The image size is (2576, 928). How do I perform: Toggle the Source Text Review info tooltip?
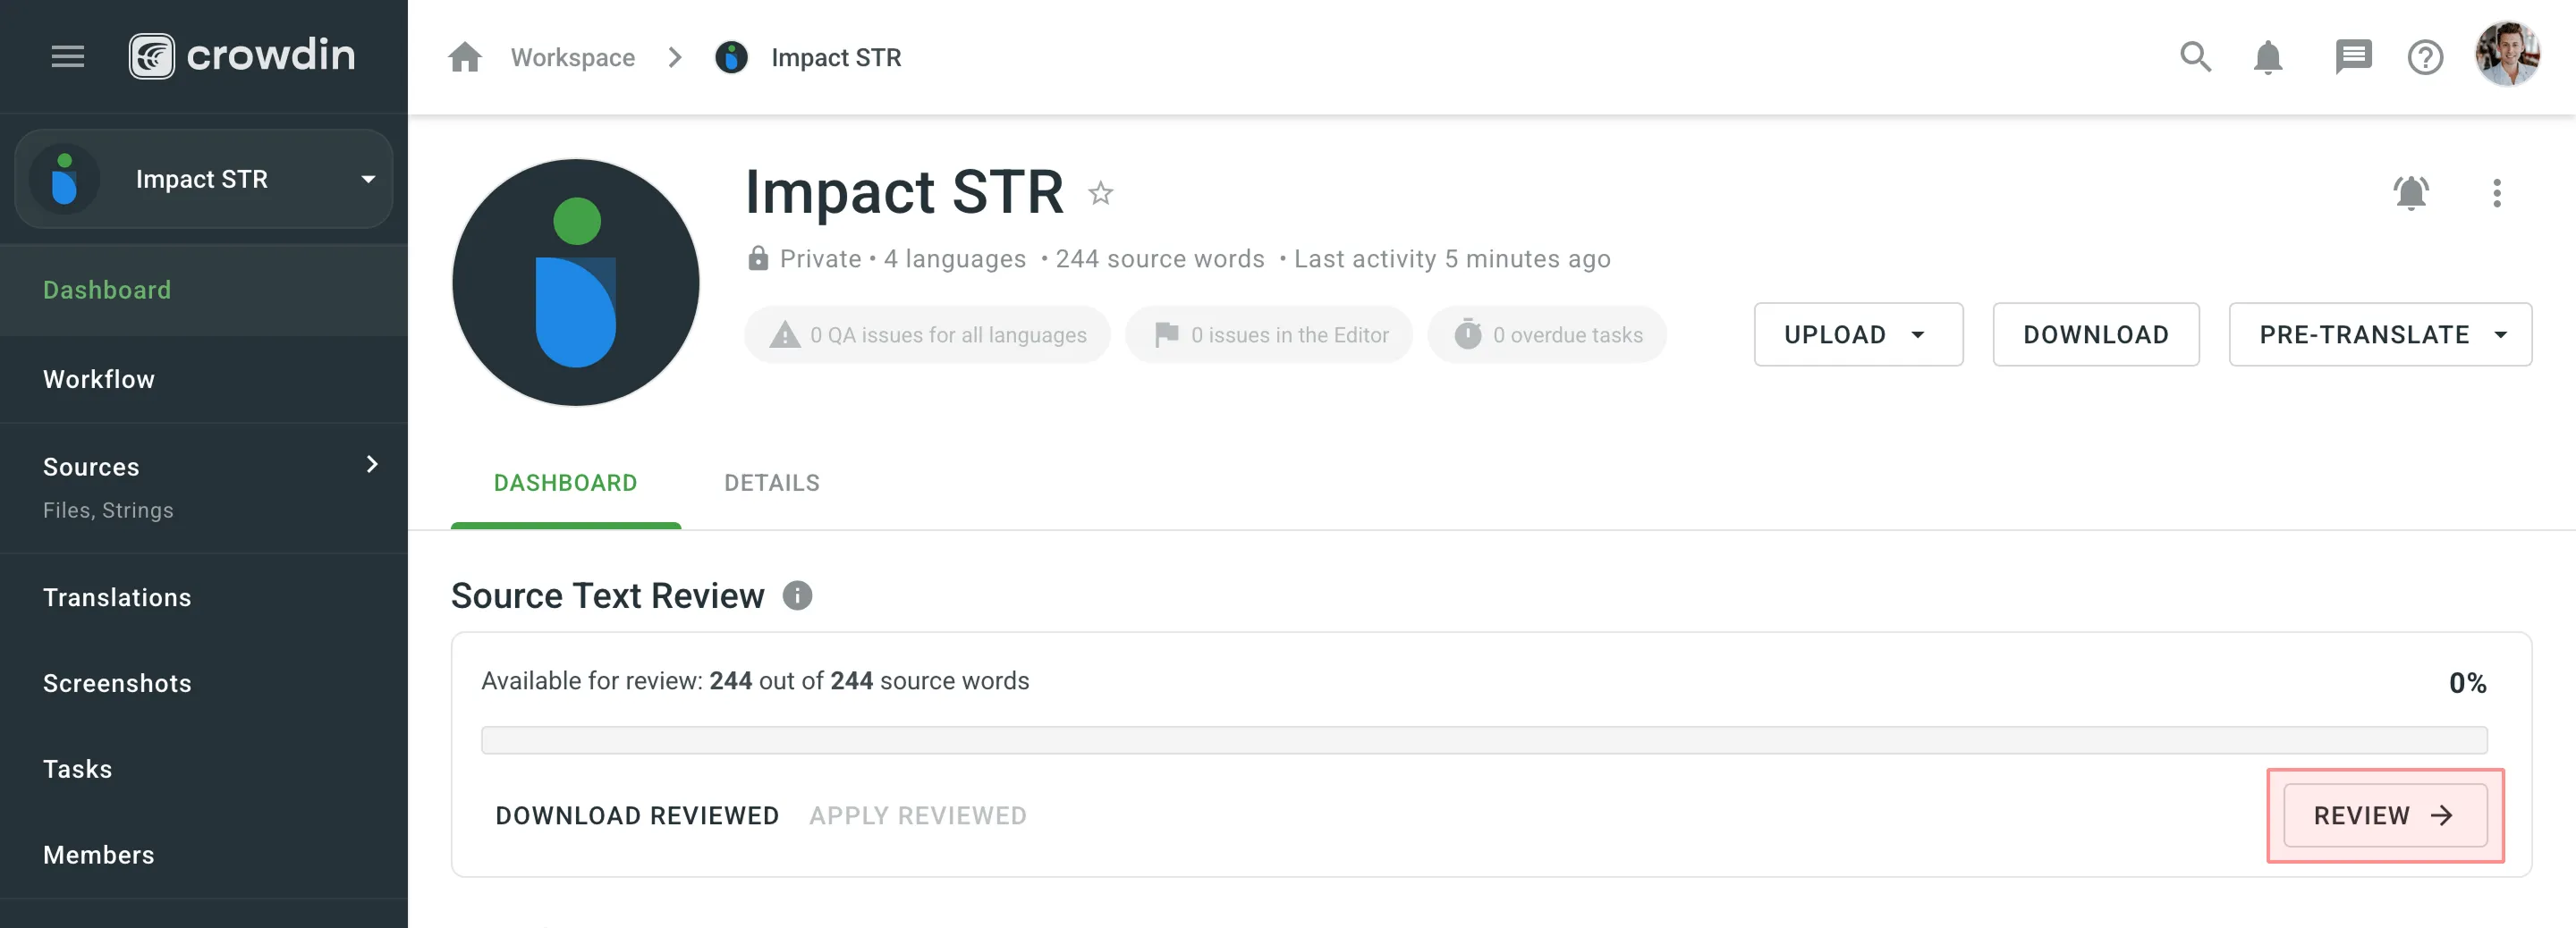797,595
